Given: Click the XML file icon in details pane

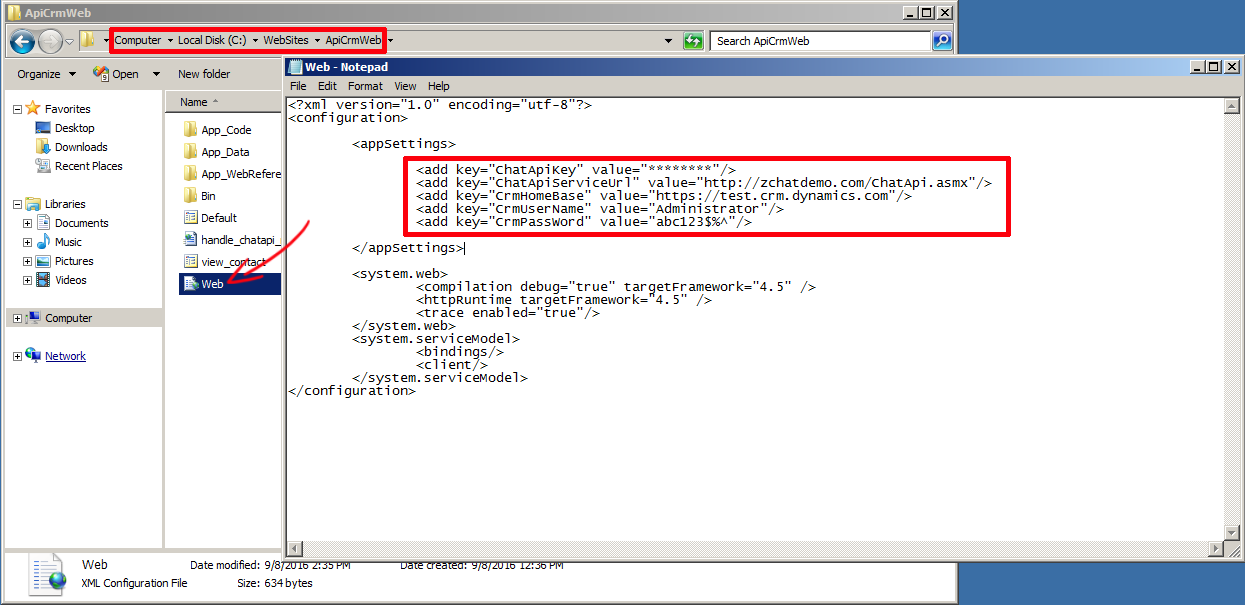Looking at the screenshot, I should pyautogui.click(x=48, y=573).
